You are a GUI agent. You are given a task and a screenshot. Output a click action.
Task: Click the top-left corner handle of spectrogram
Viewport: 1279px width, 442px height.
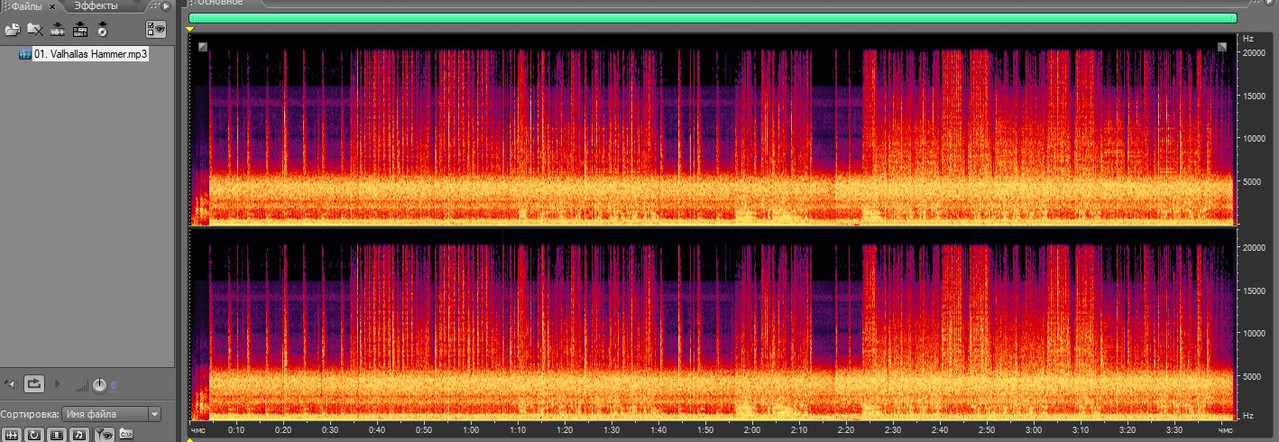click(x=202, y=46)
